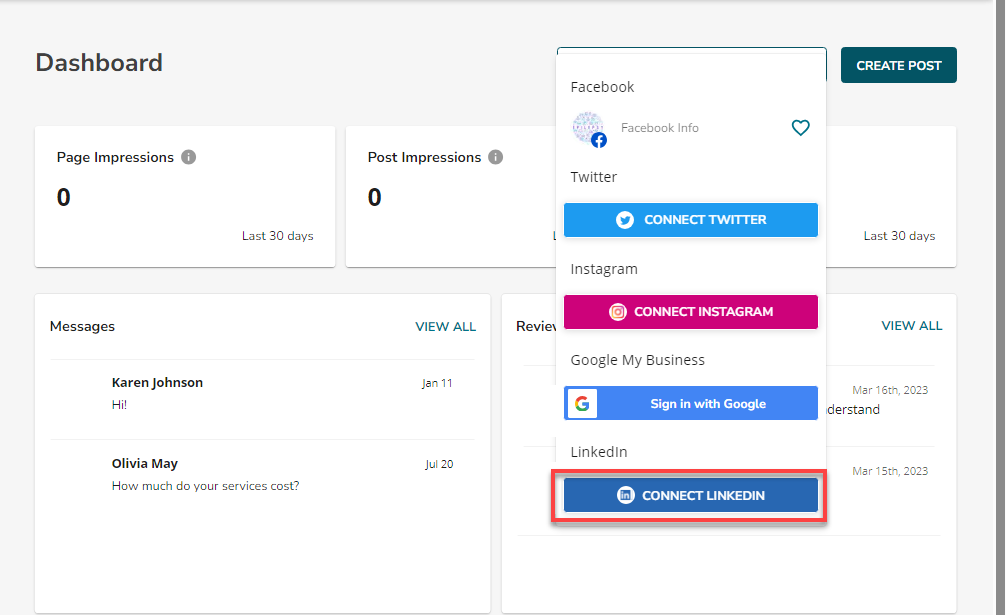The height and width of the screenshot is (615, 1006).
Task: Click the Twitter section label
Action: (593, 177)
